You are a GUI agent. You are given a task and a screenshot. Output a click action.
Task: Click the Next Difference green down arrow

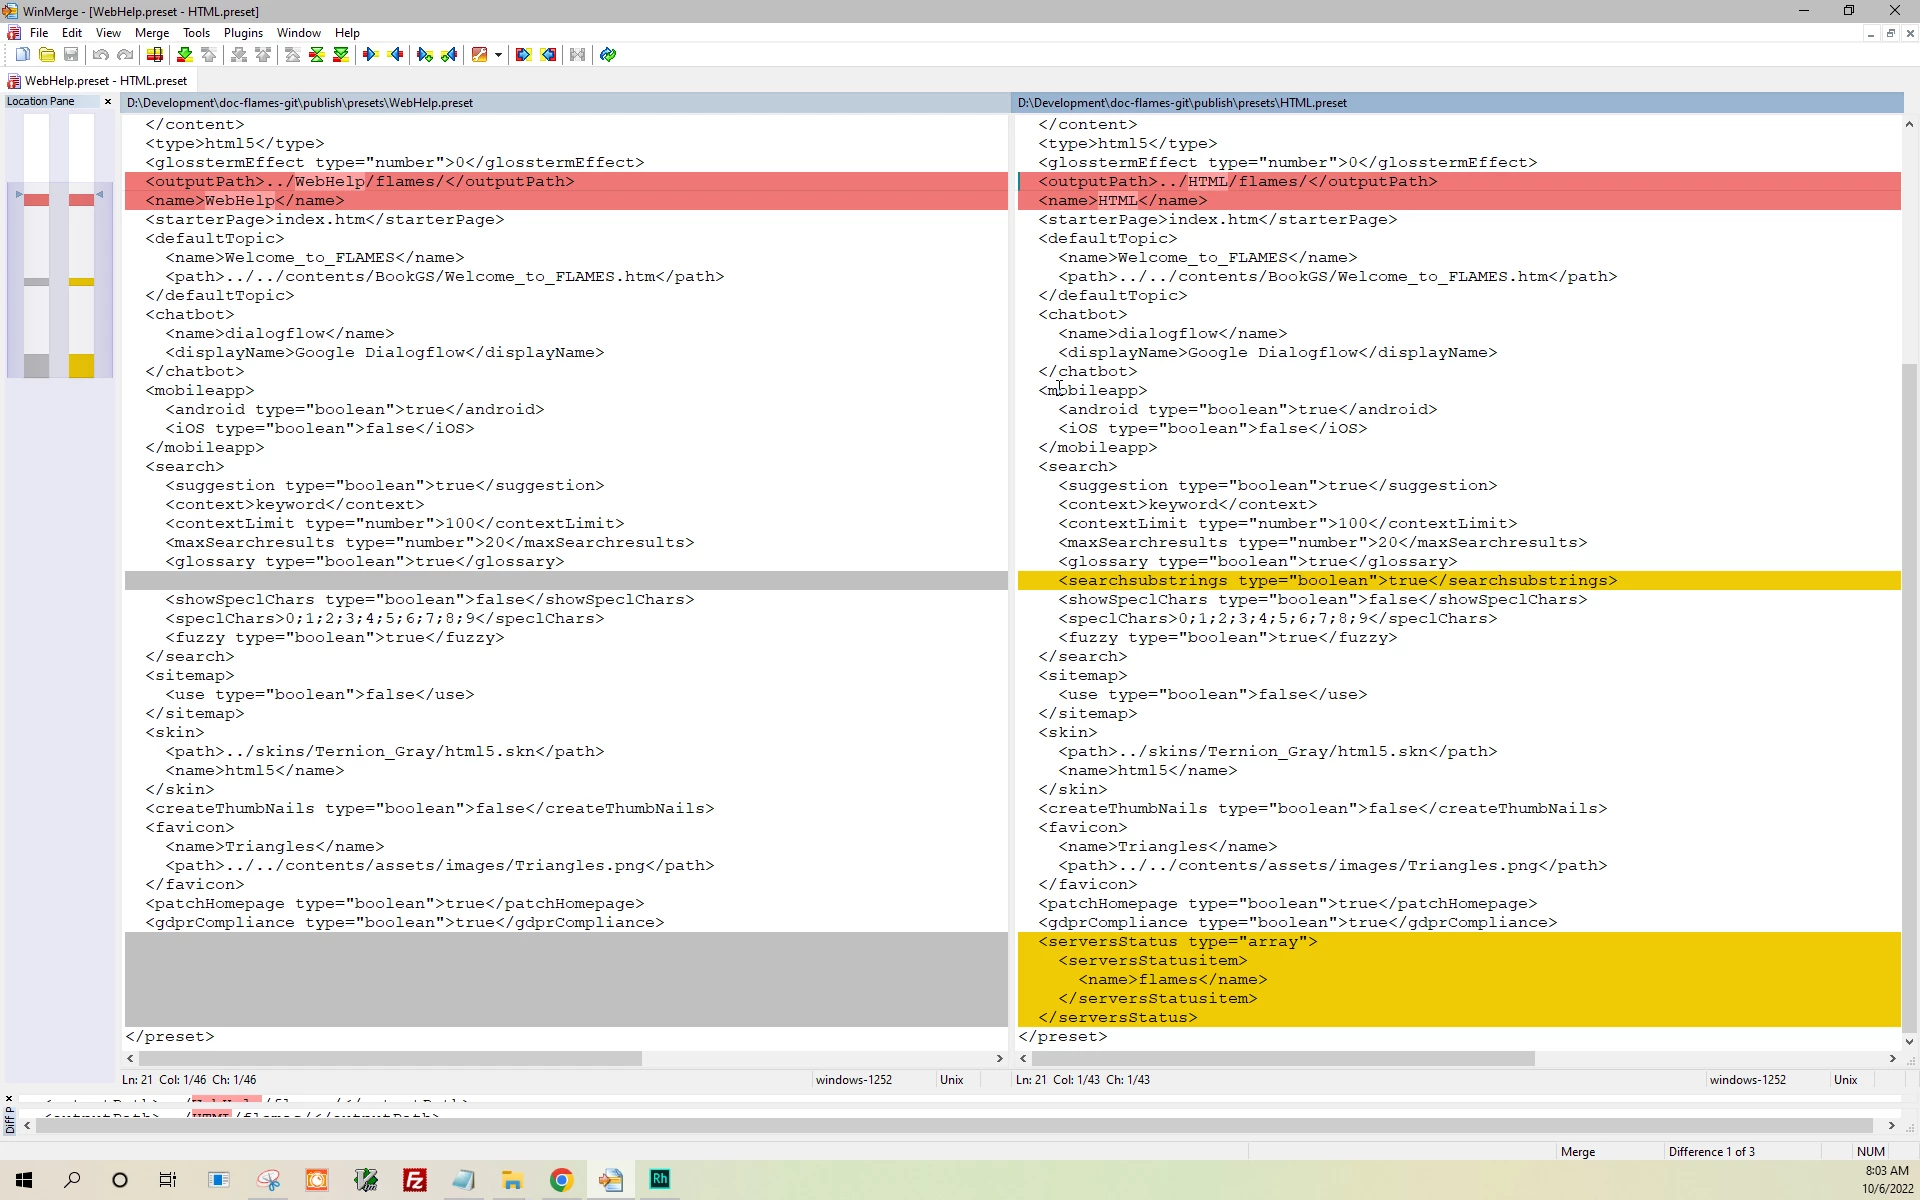click(x=184, y=55)
